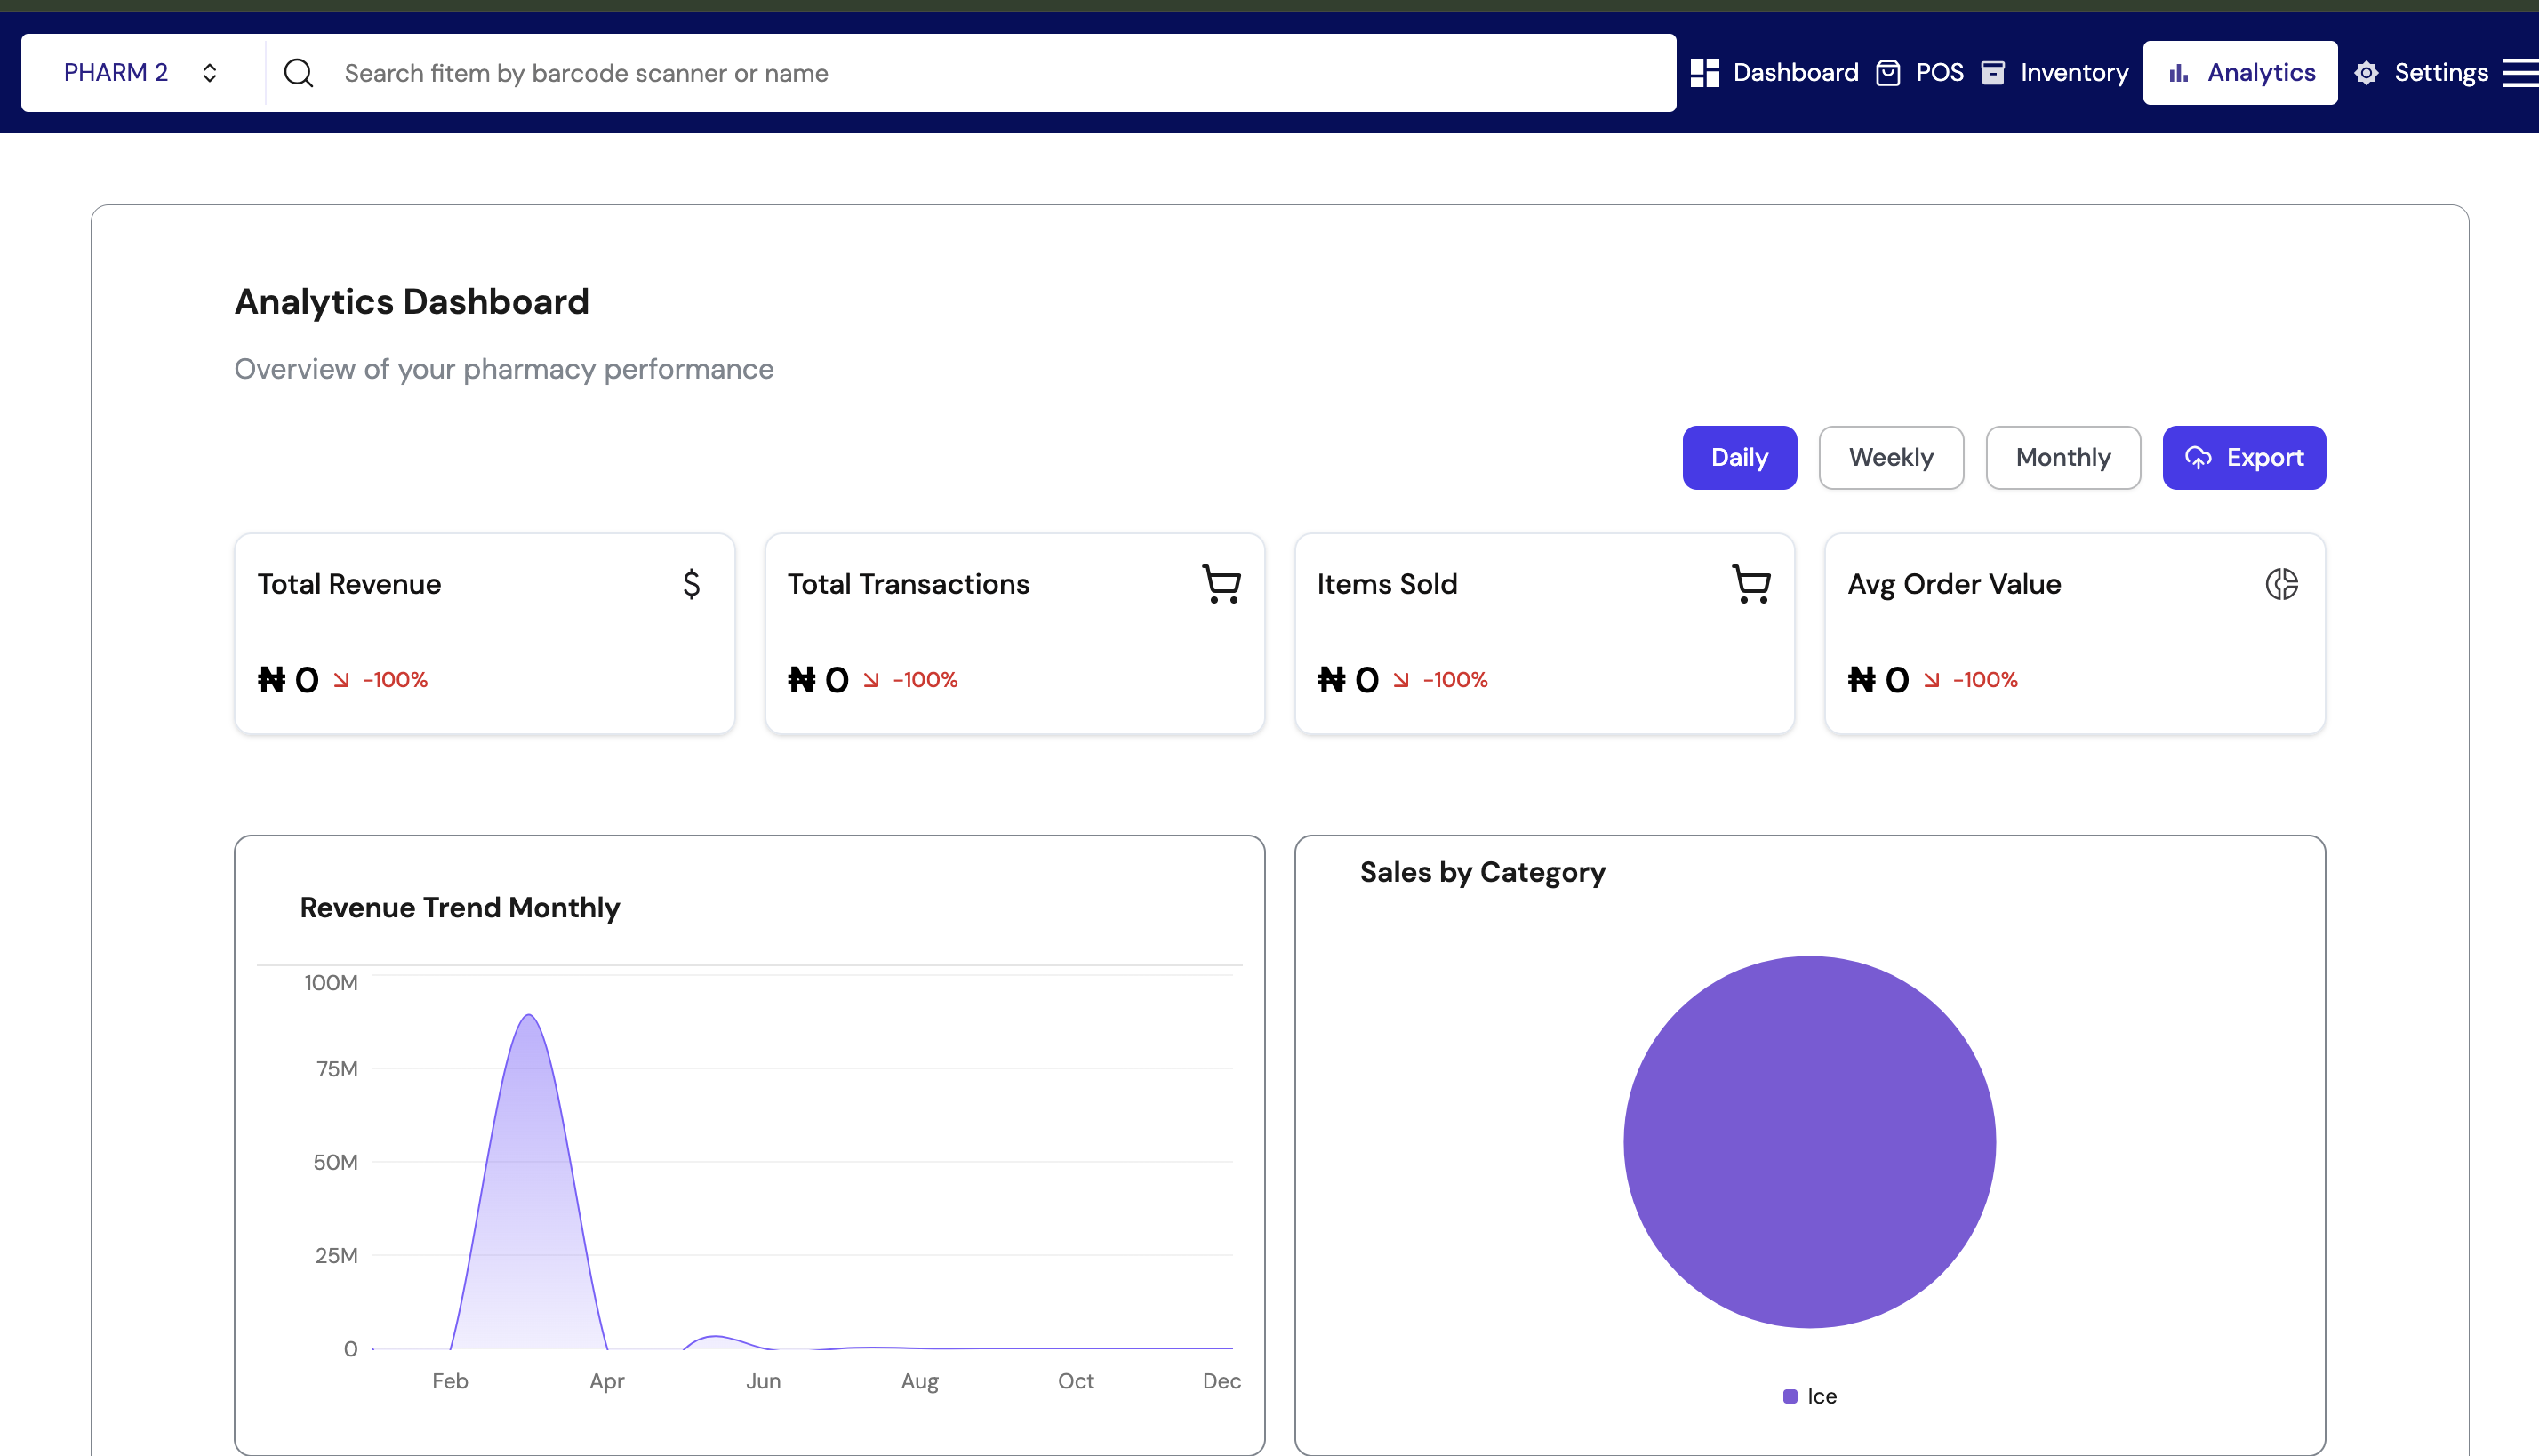Open the hamburger menu at top right
This screenshot has height=1456, width=2539.
tap(2521, 72)
